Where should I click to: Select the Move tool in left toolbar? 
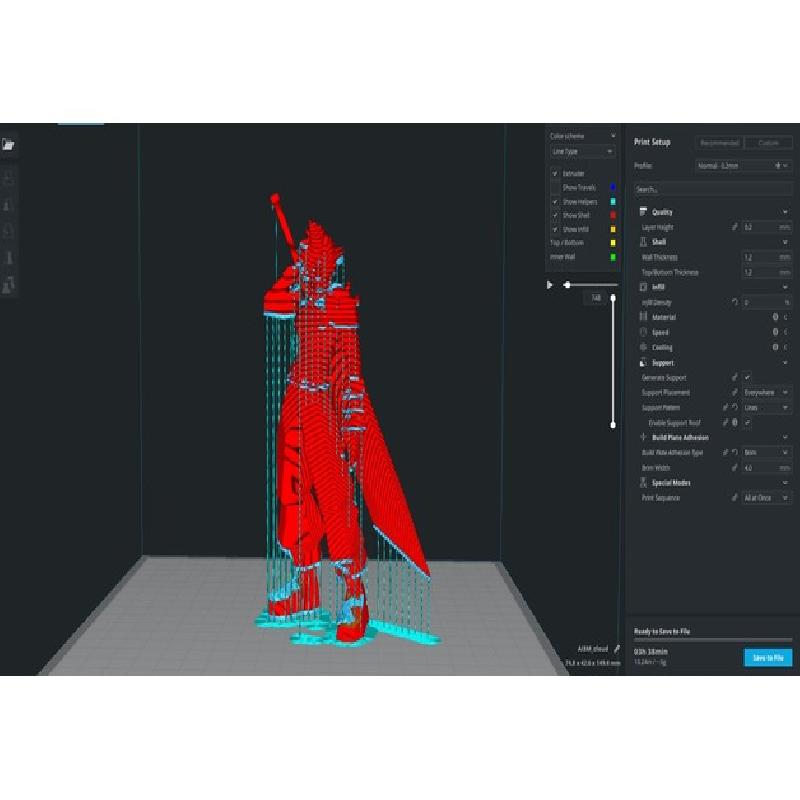[8, 178]
